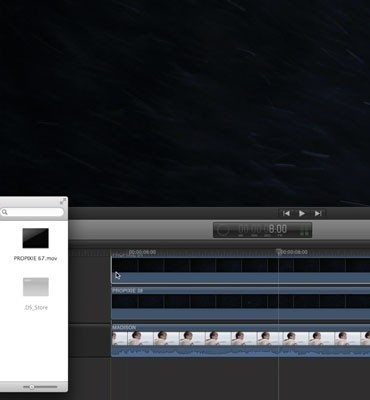
Task: Click the MADISON clip audio waveform
Action: click(241, 351)
